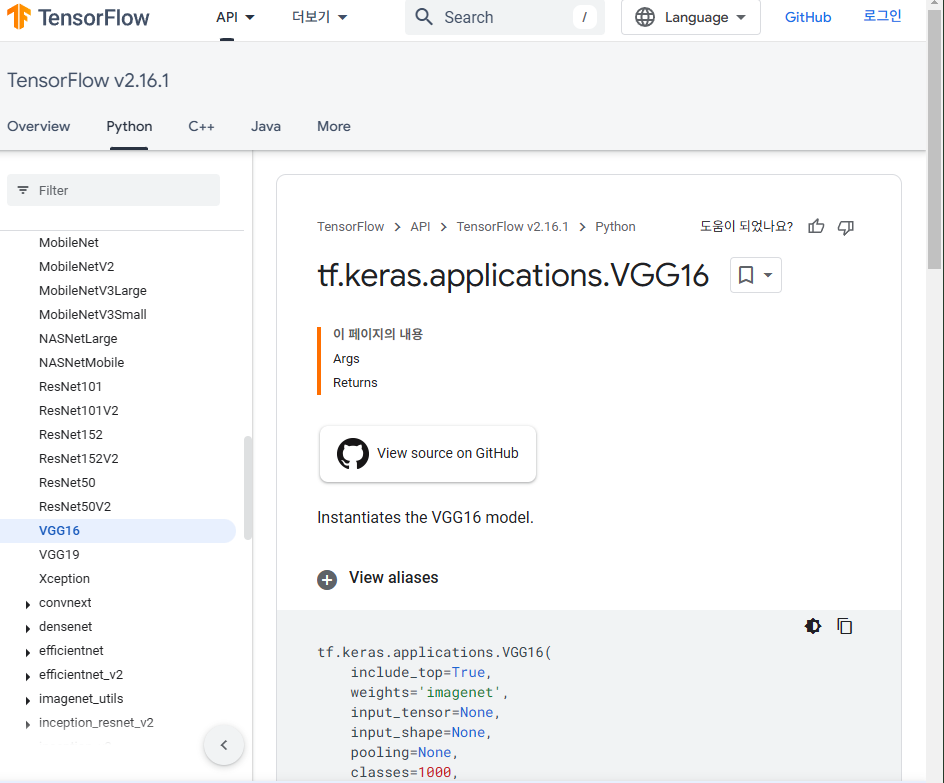944x783 pixels.
Task: Click TensorFlow v2.16.1 breadcrumb link
Action: pyautogui.click(x=512, y=227)
